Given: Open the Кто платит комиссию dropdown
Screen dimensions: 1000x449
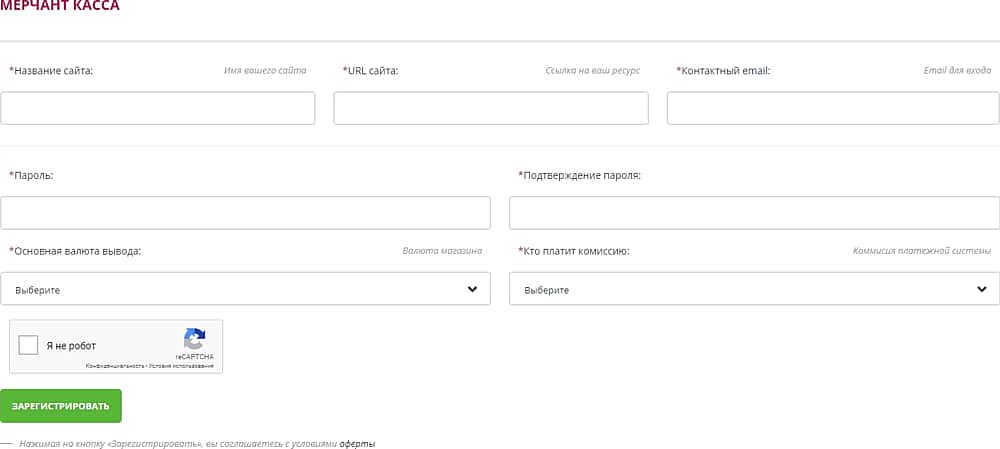Looking at the screenshot, I should [754, 289].
